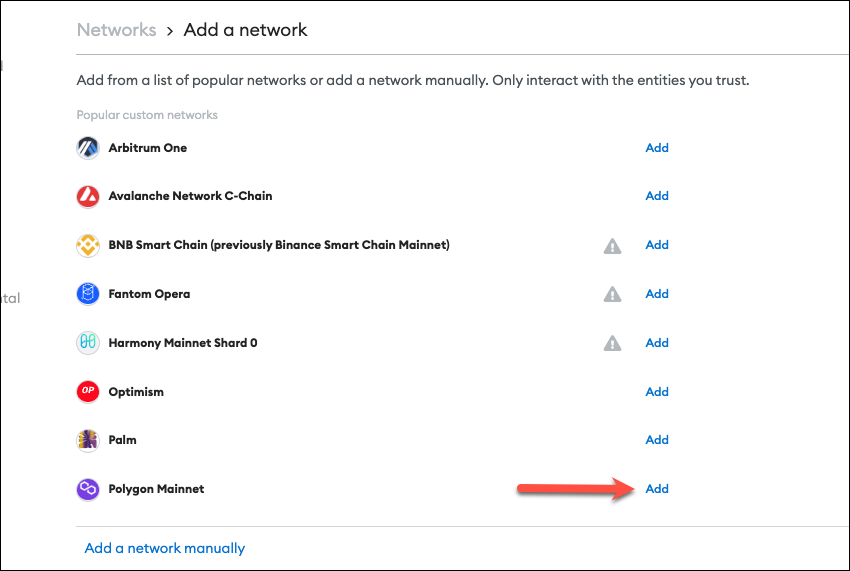Click the Palm network logo

point(88,440)
